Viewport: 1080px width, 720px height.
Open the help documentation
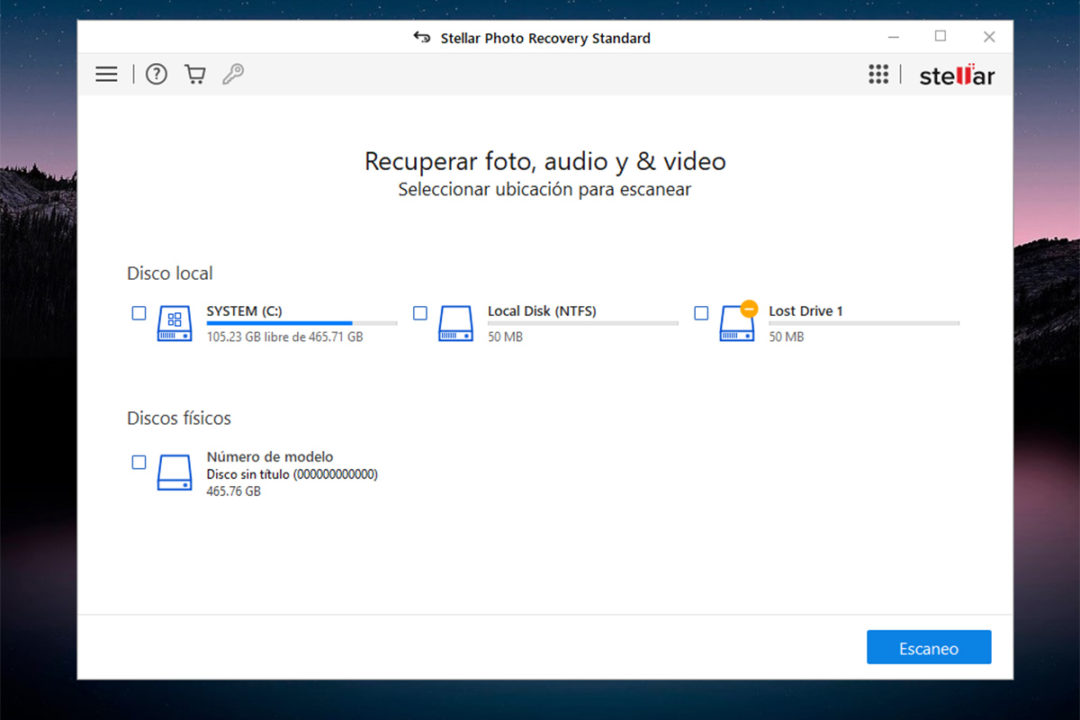pyautogui.click(x=156, y=74)
